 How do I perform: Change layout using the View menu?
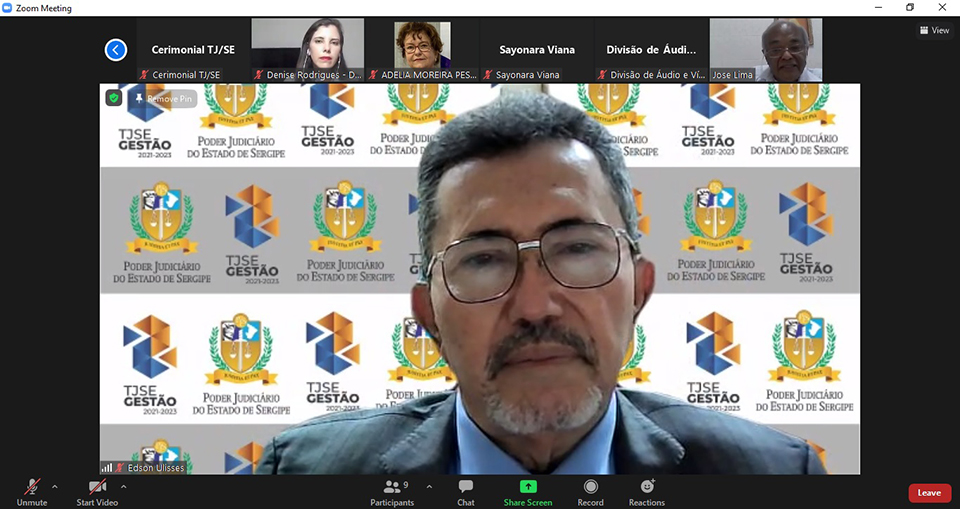pos(934,30)
